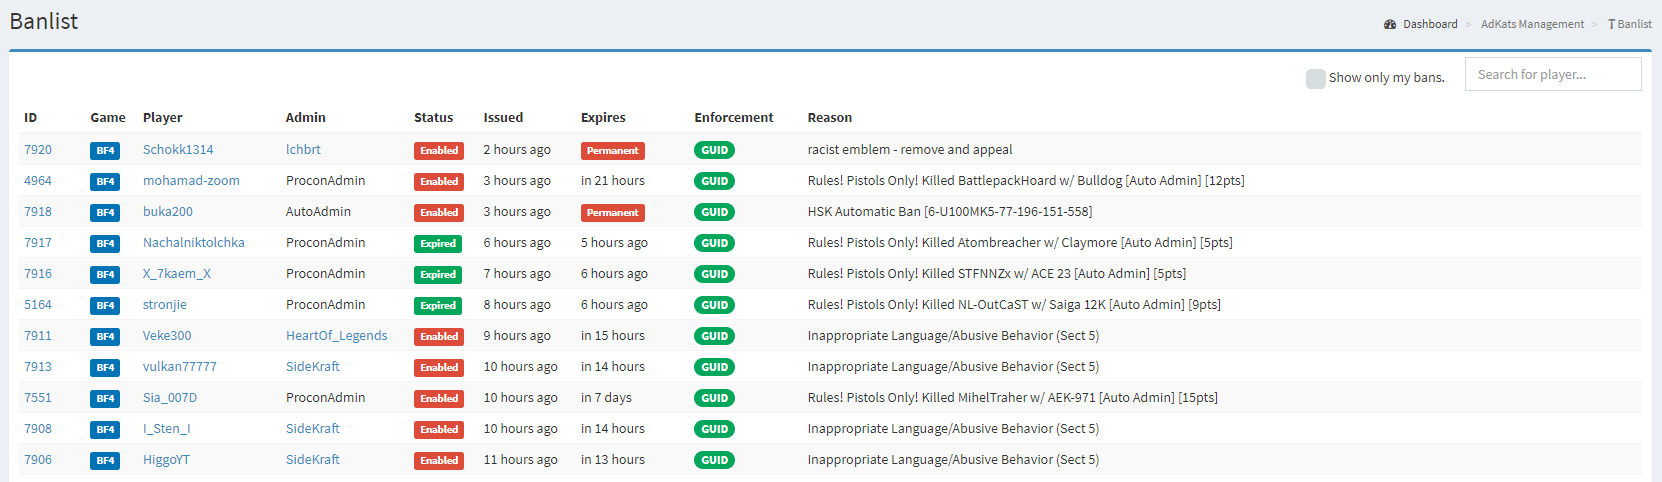The image size is (1662, 482).
Task: Click GUID enforcement badge for vulkan77777
Action: 715,367
